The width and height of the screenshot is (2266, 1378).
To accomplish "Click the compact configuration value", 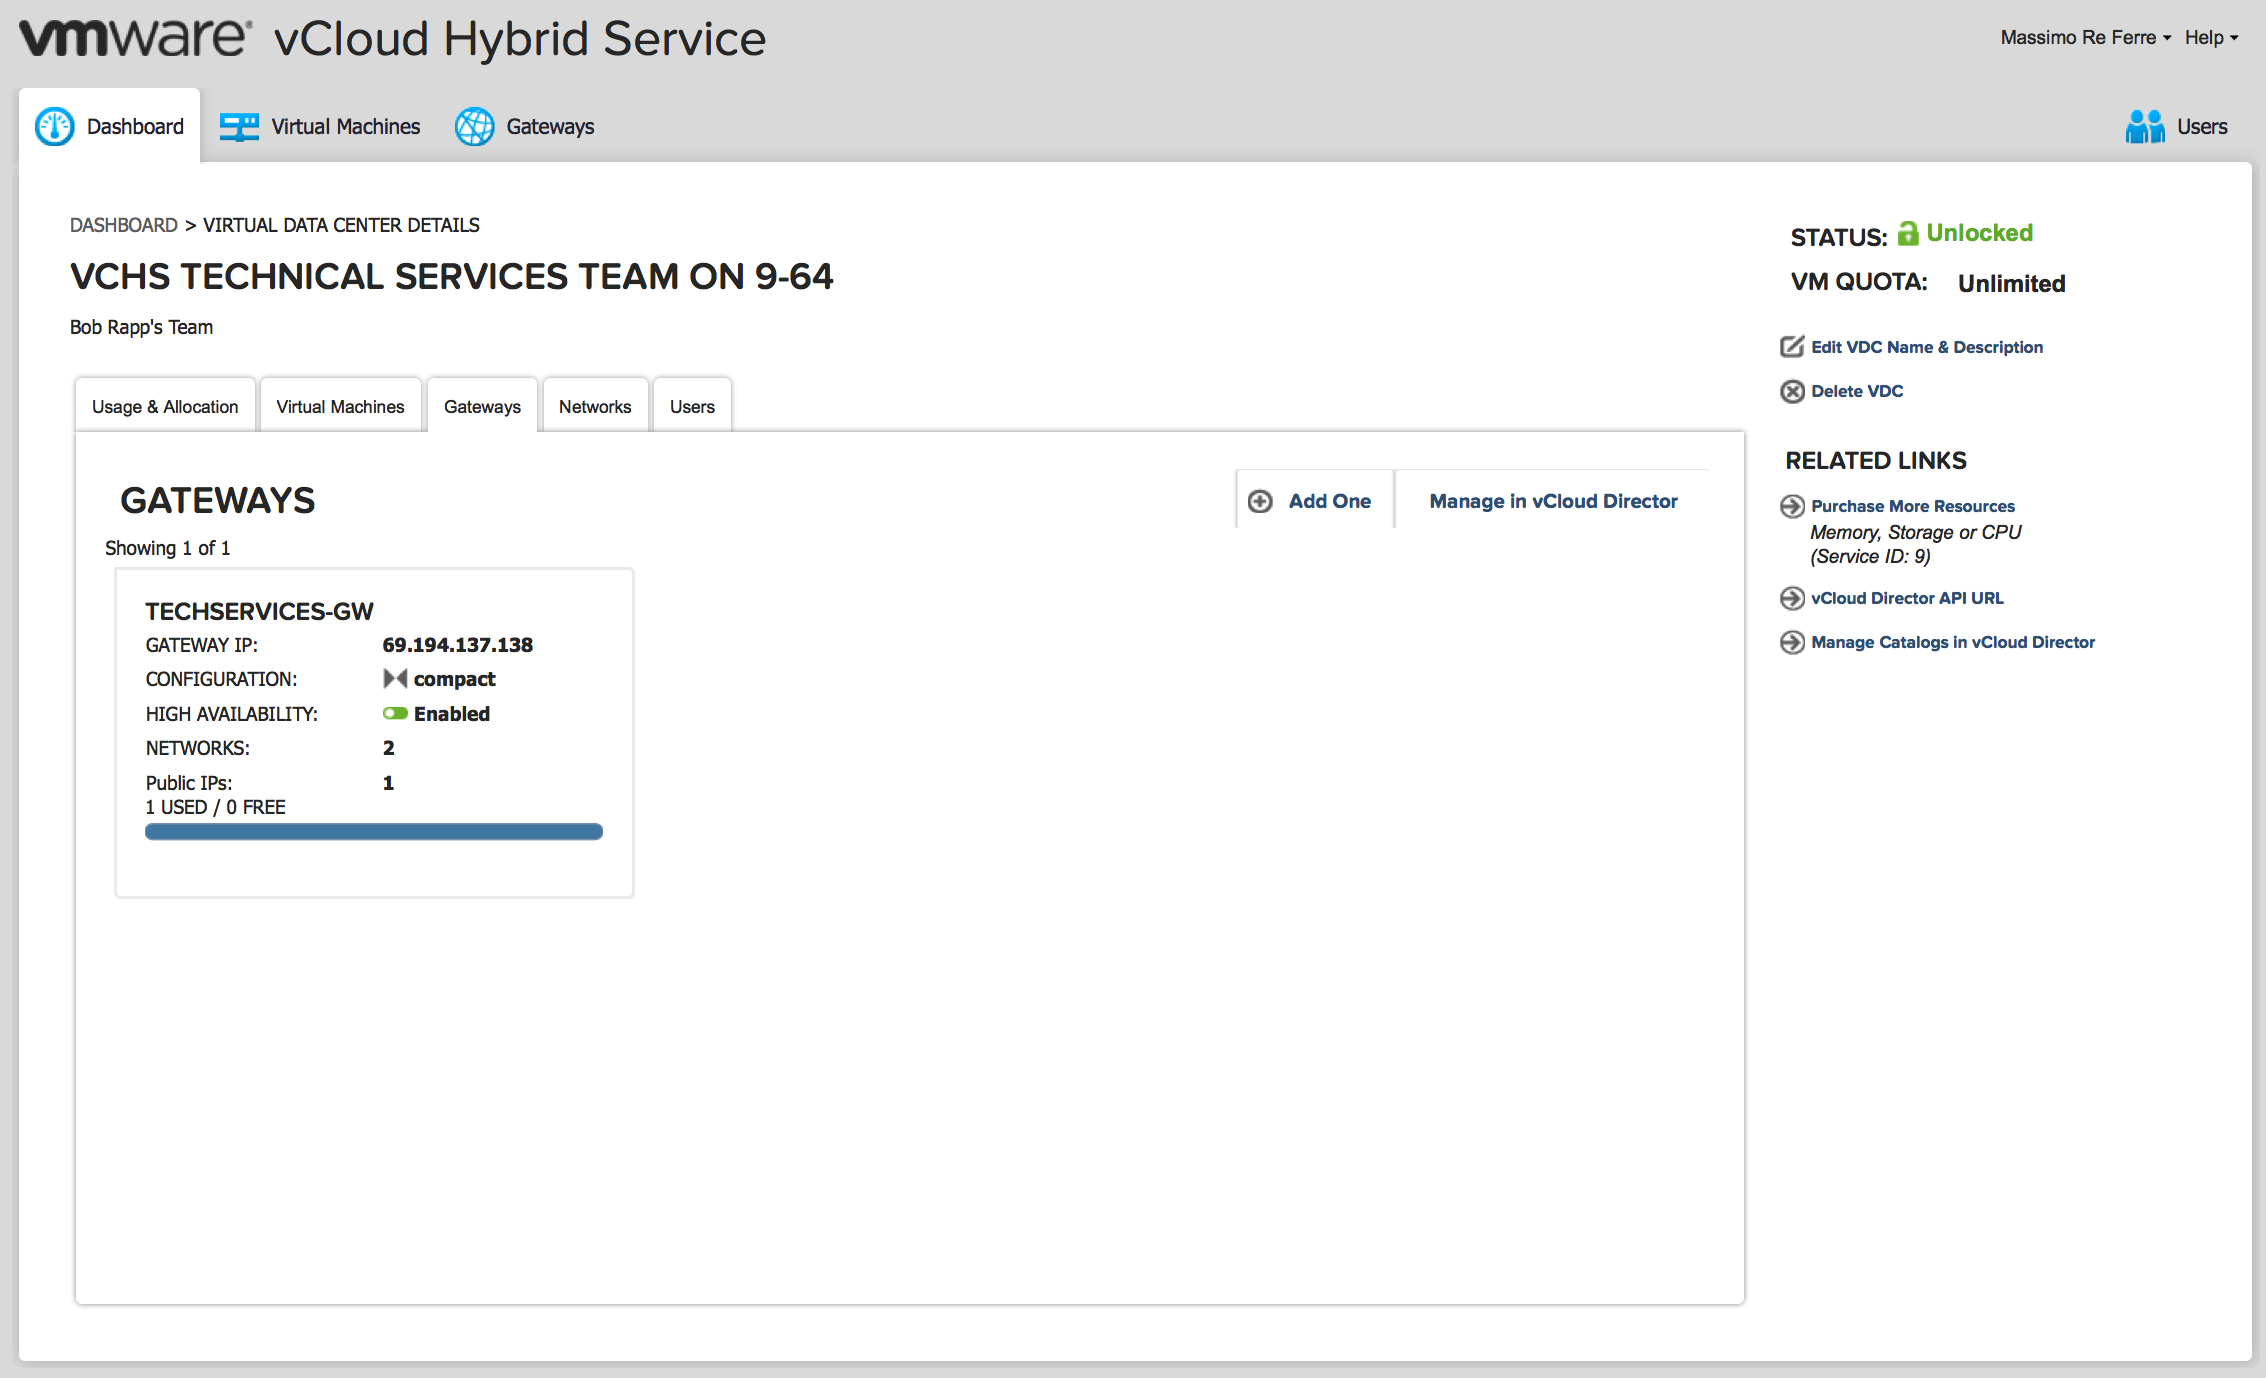I will [454, 679].
